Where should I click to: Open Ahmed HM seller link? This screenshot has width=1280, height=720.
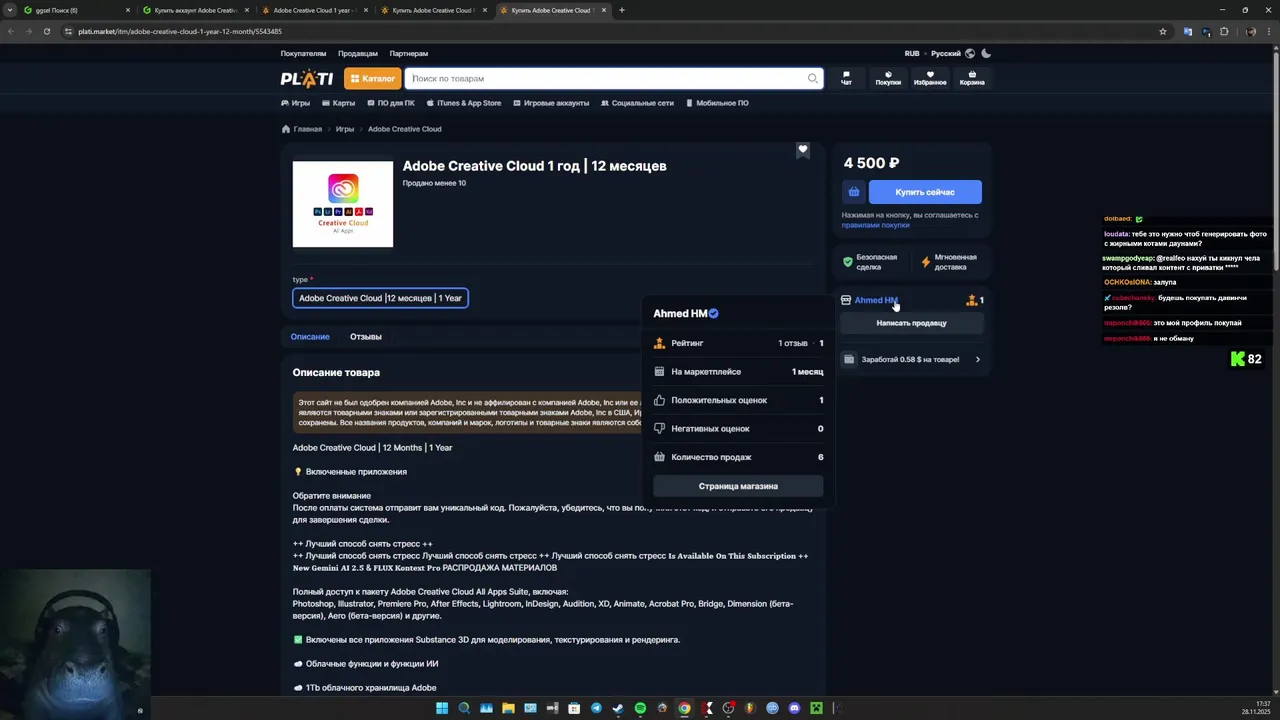coord(876,300)
